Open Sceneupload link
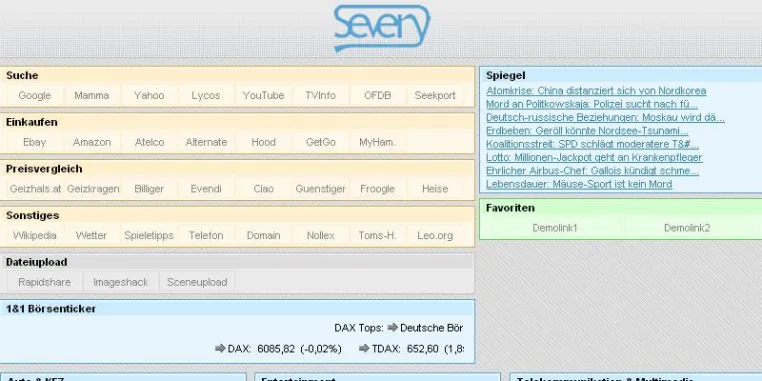The height and width of the screenshot is (381, 762). pyautogui.click(x=197, y=282)
